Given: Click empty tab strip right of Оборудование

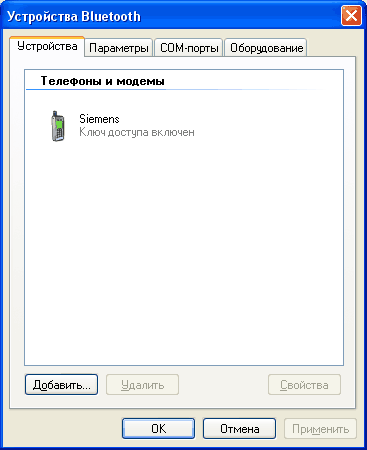Looking at the screenshot, I should (332, 47).
